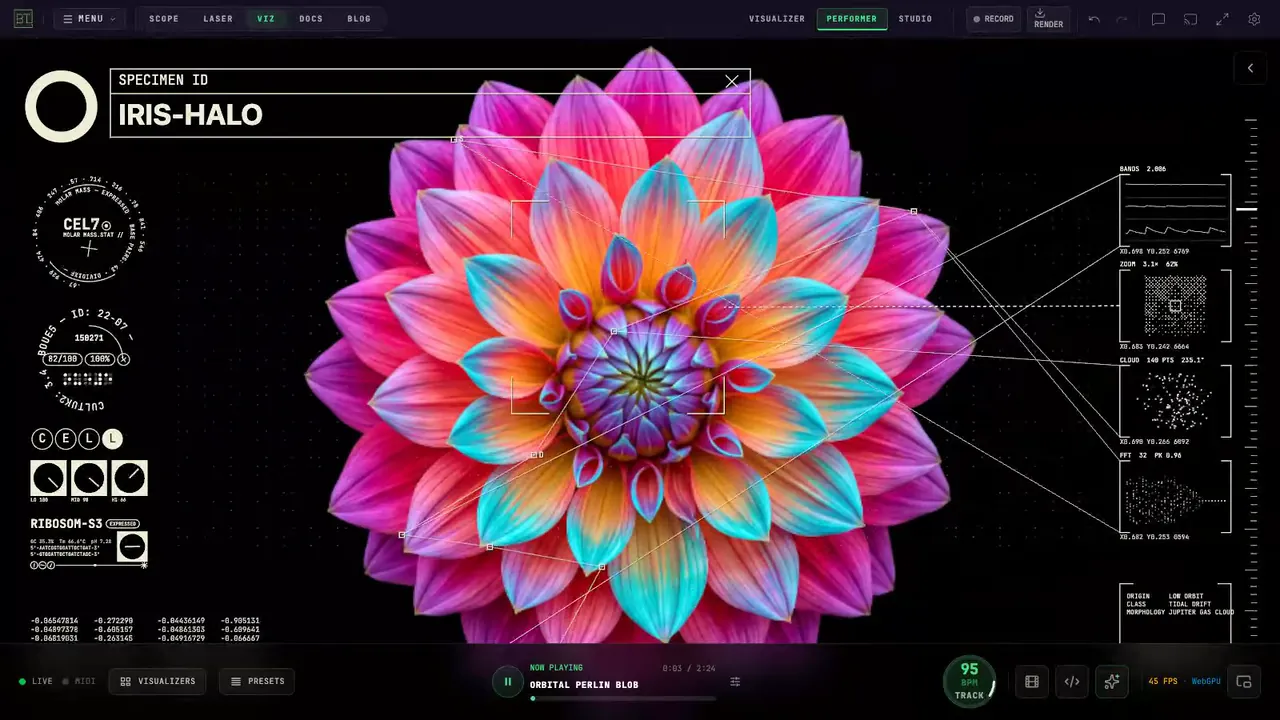Open the Blog tab
1280x720 pixels.
coord(359,19)
